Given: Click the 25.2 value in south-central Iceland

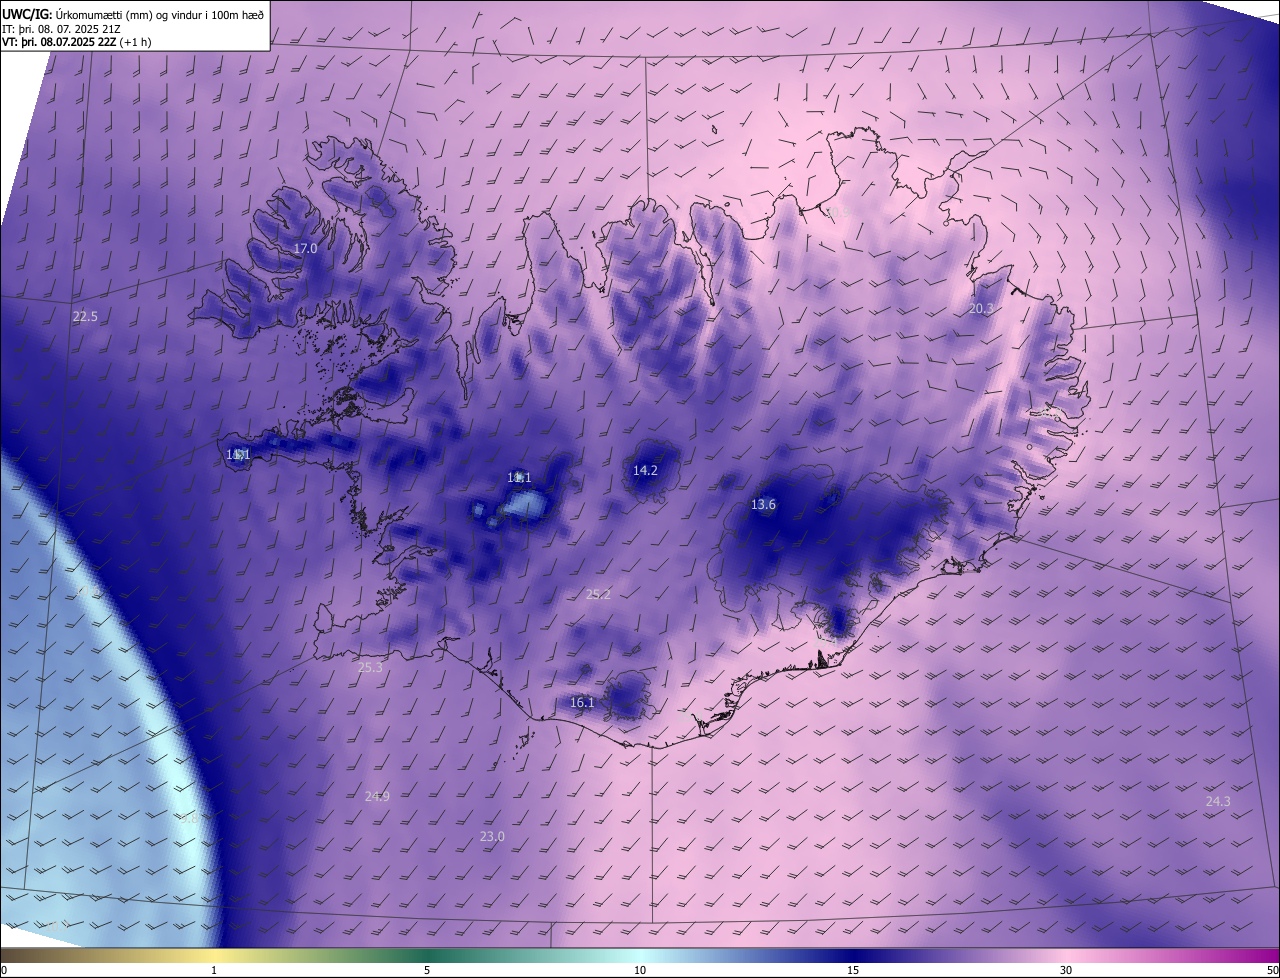Looking at the screenshot, I should click(598, 594).
